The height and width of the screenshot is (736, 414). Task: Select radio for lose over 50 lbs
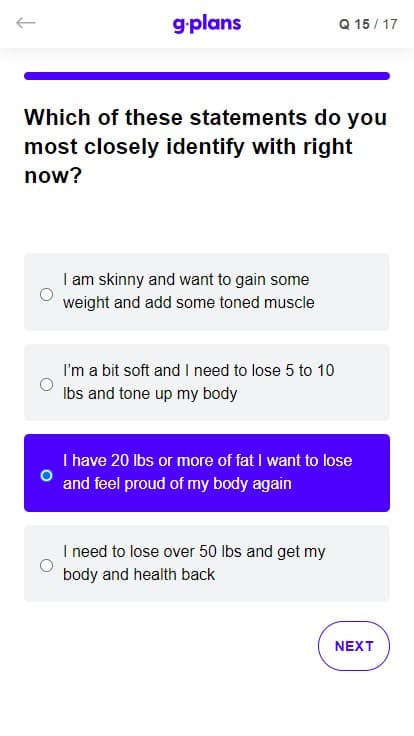46,565
